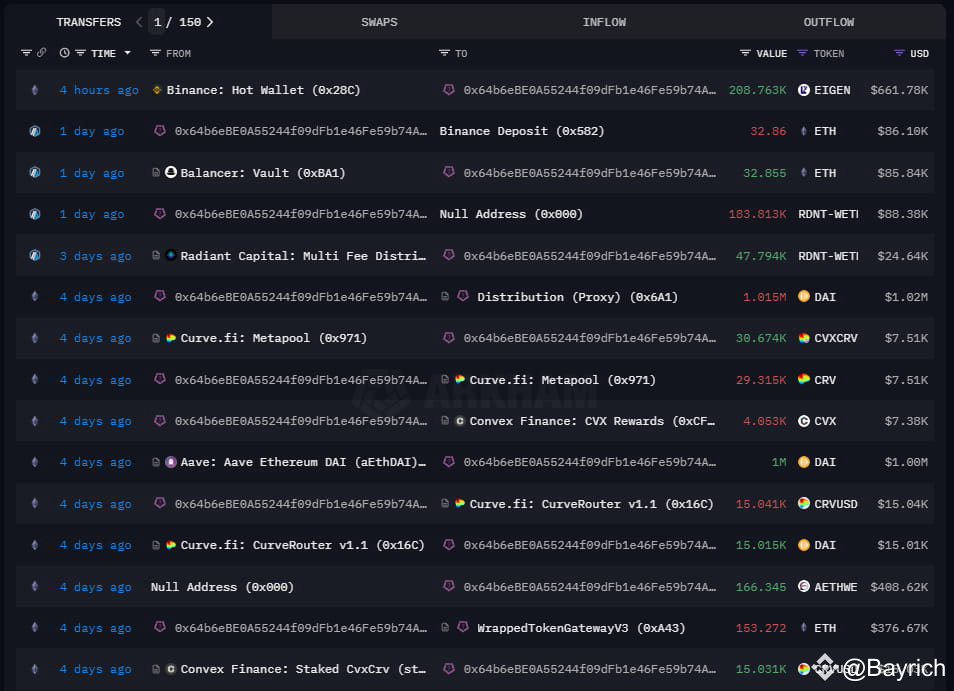Click Curve logo beside CurveRouter recipient
Image resolution: width=954 pixels, height=691 pixels.
[460, 503]
